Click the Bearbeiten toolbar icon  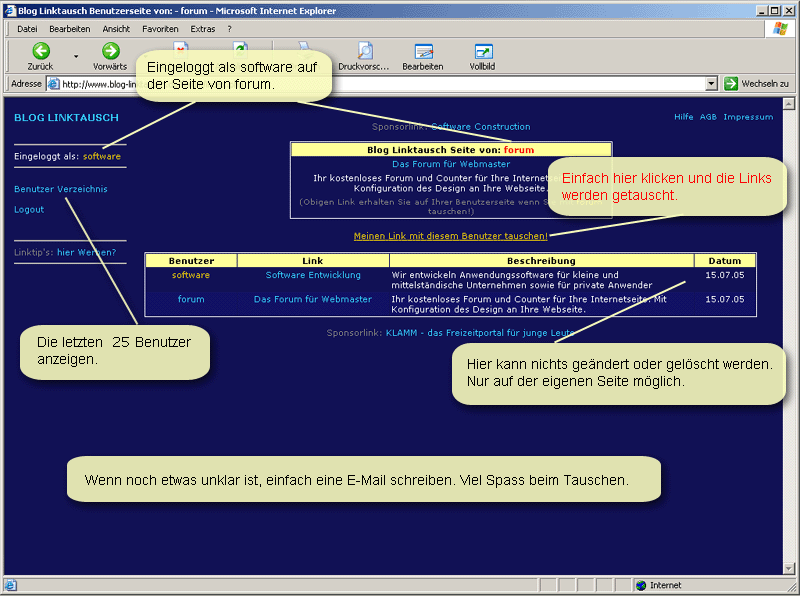click(x=423, y=51)
